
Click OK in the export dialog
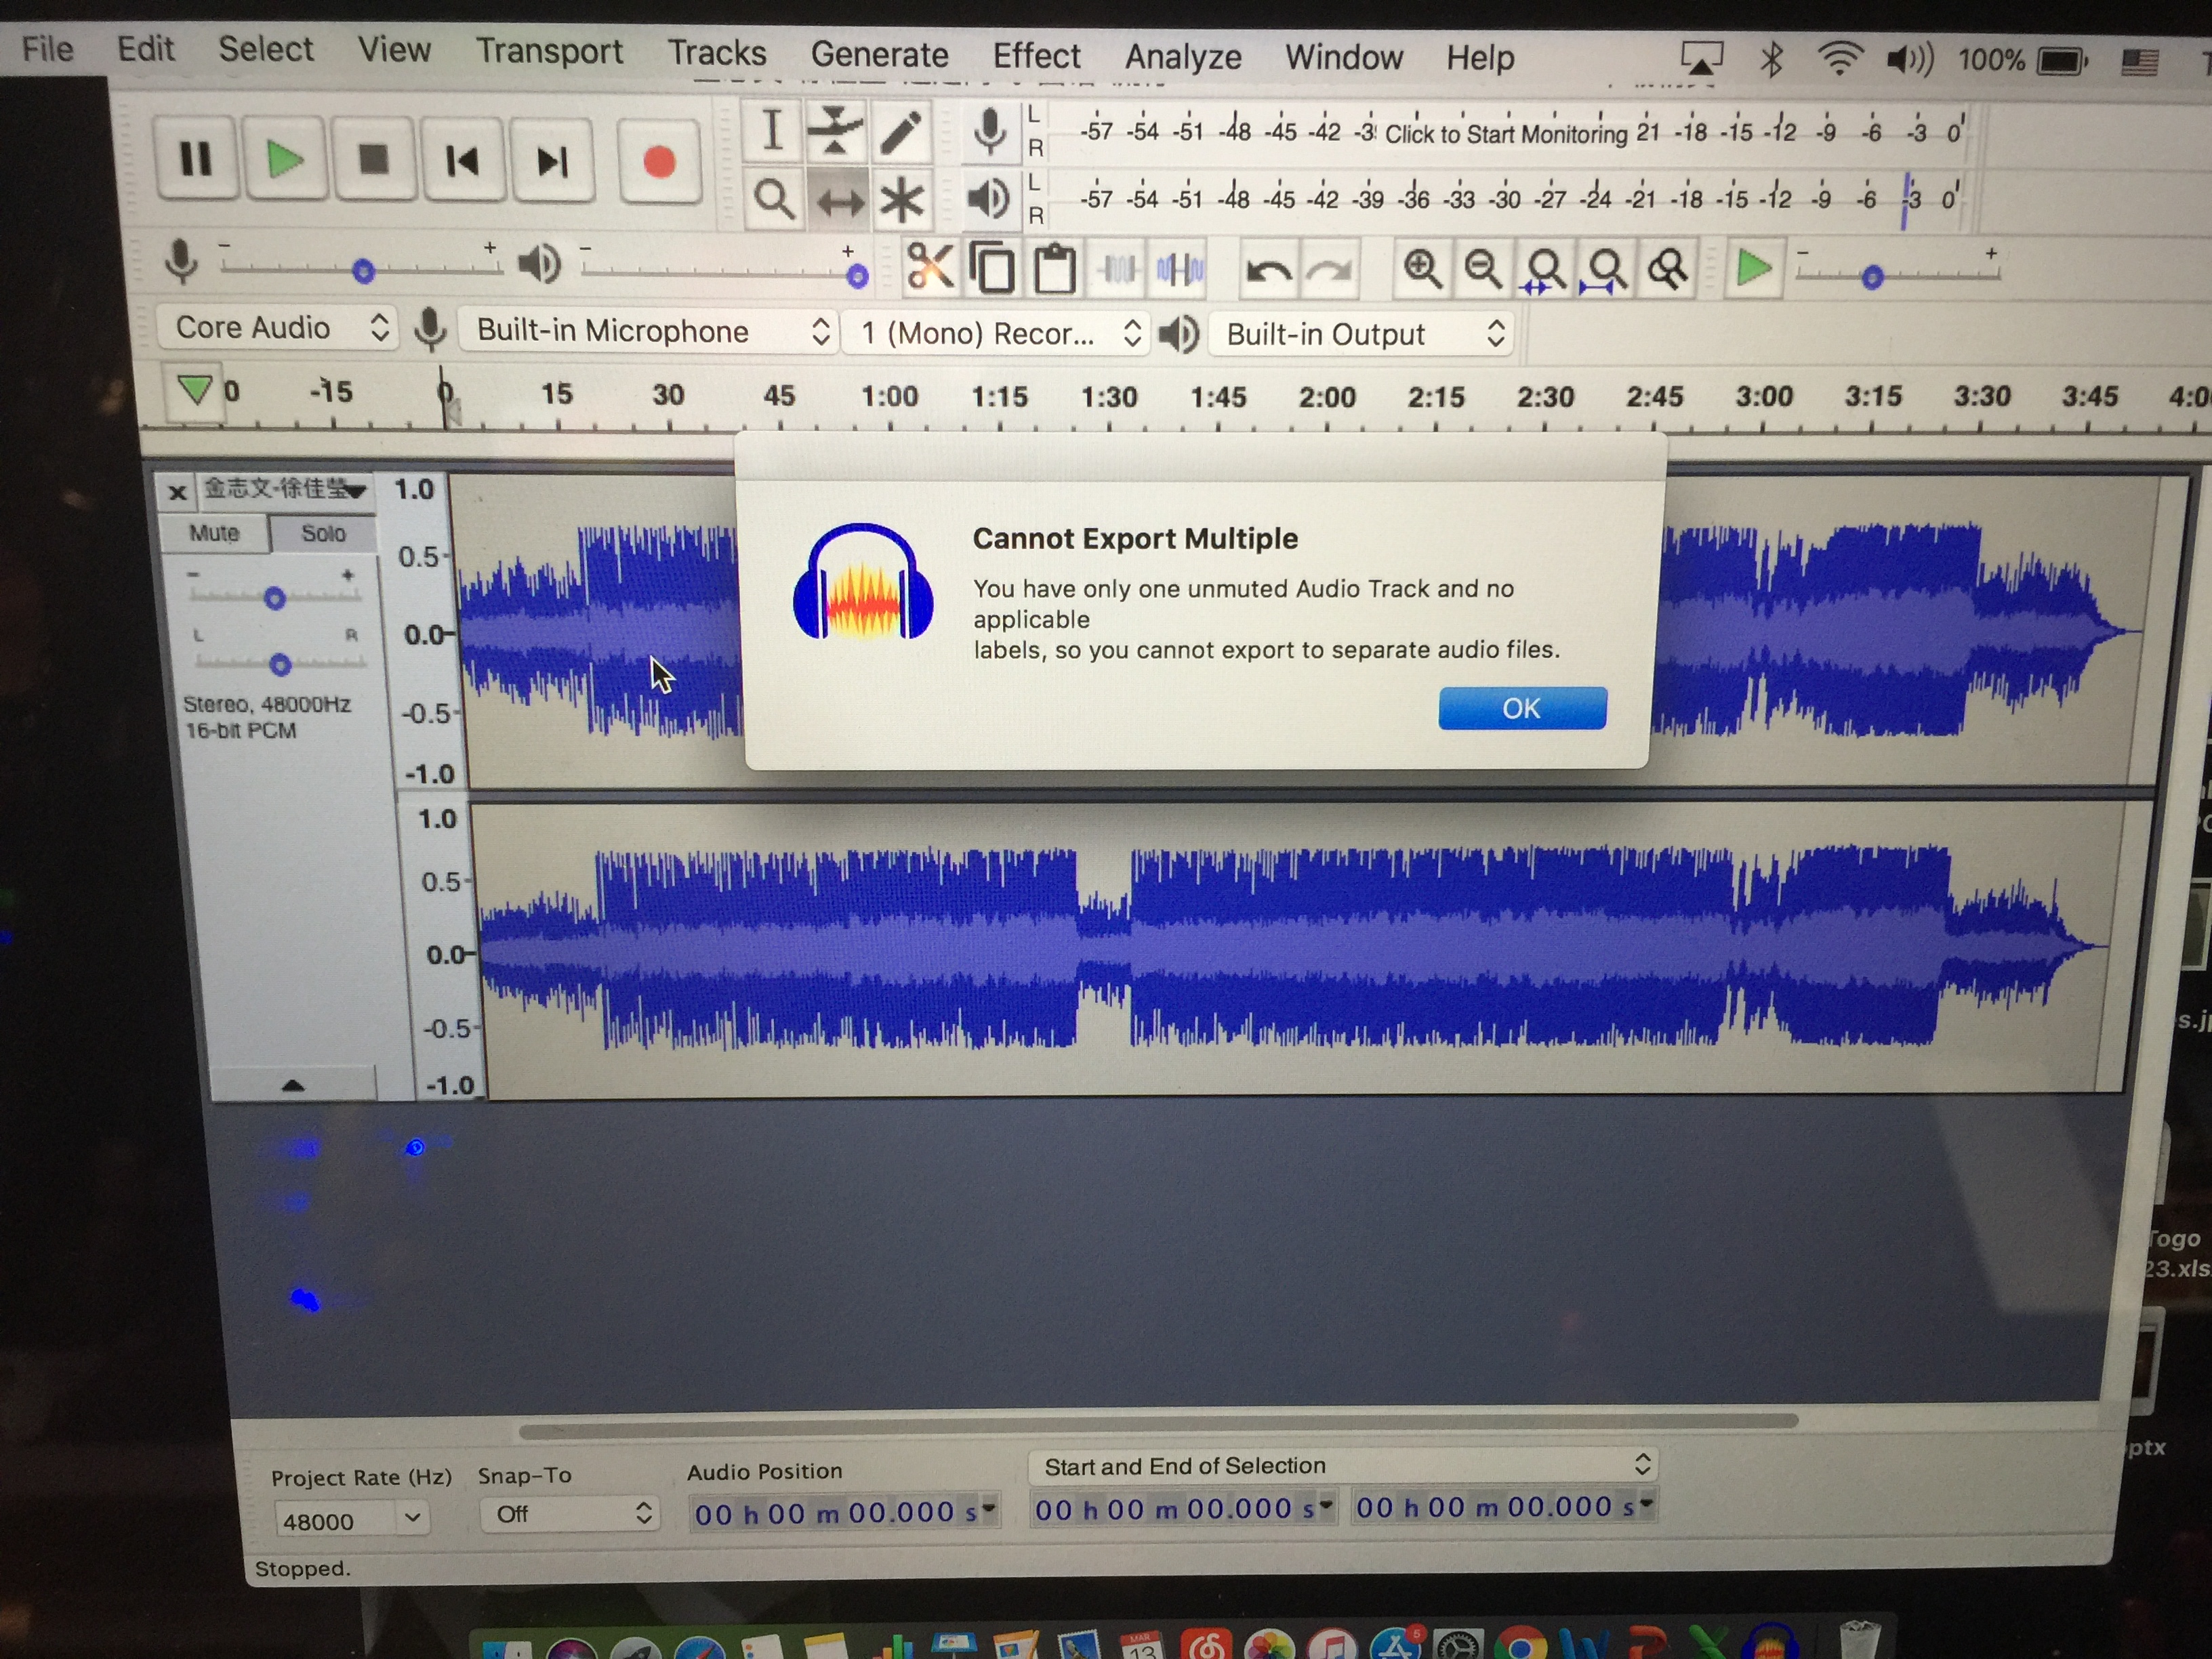point(1521,708)
